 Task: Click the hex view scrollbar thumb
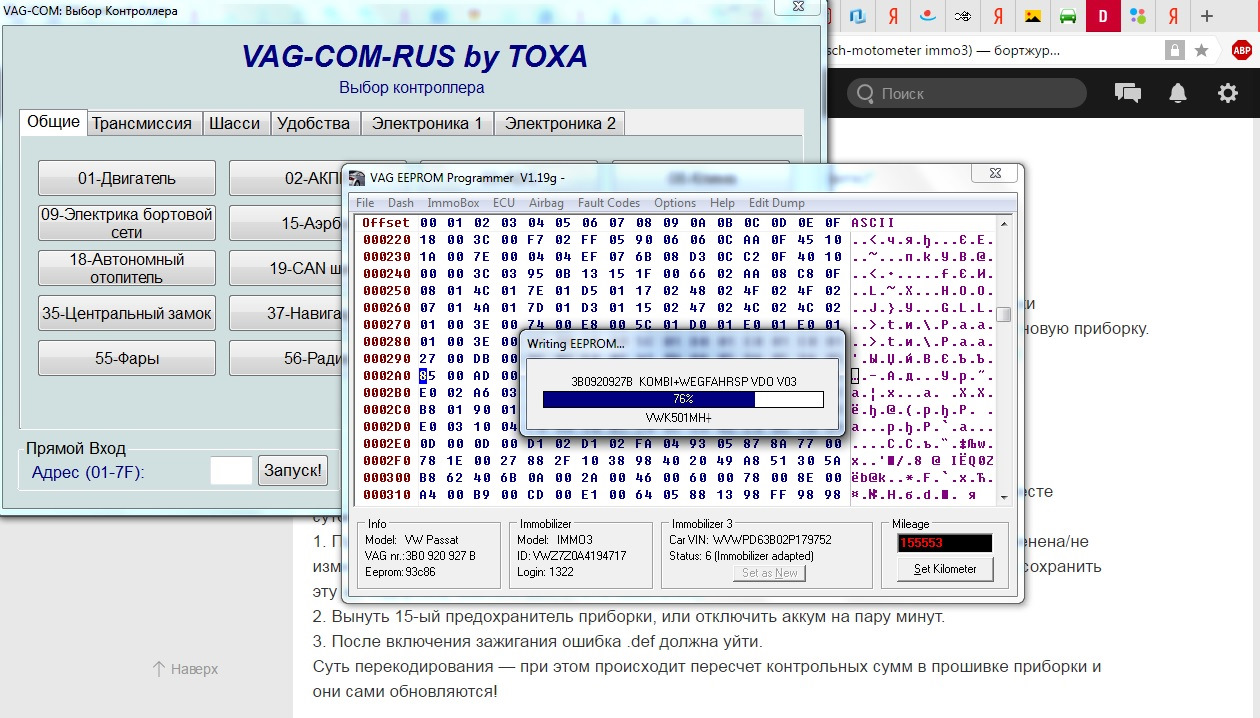pyautogui.click(x=1003, y=315)
